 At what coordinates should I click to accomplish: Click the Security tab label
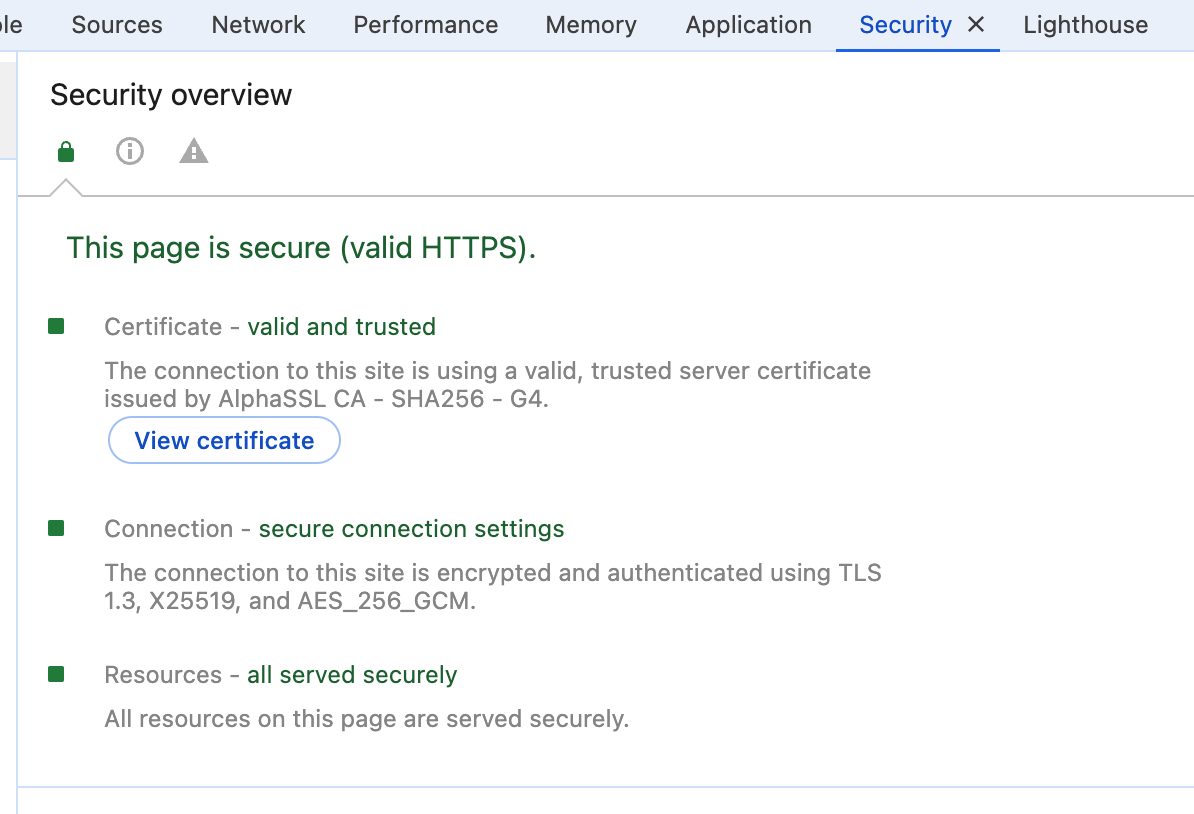[905, 25]
